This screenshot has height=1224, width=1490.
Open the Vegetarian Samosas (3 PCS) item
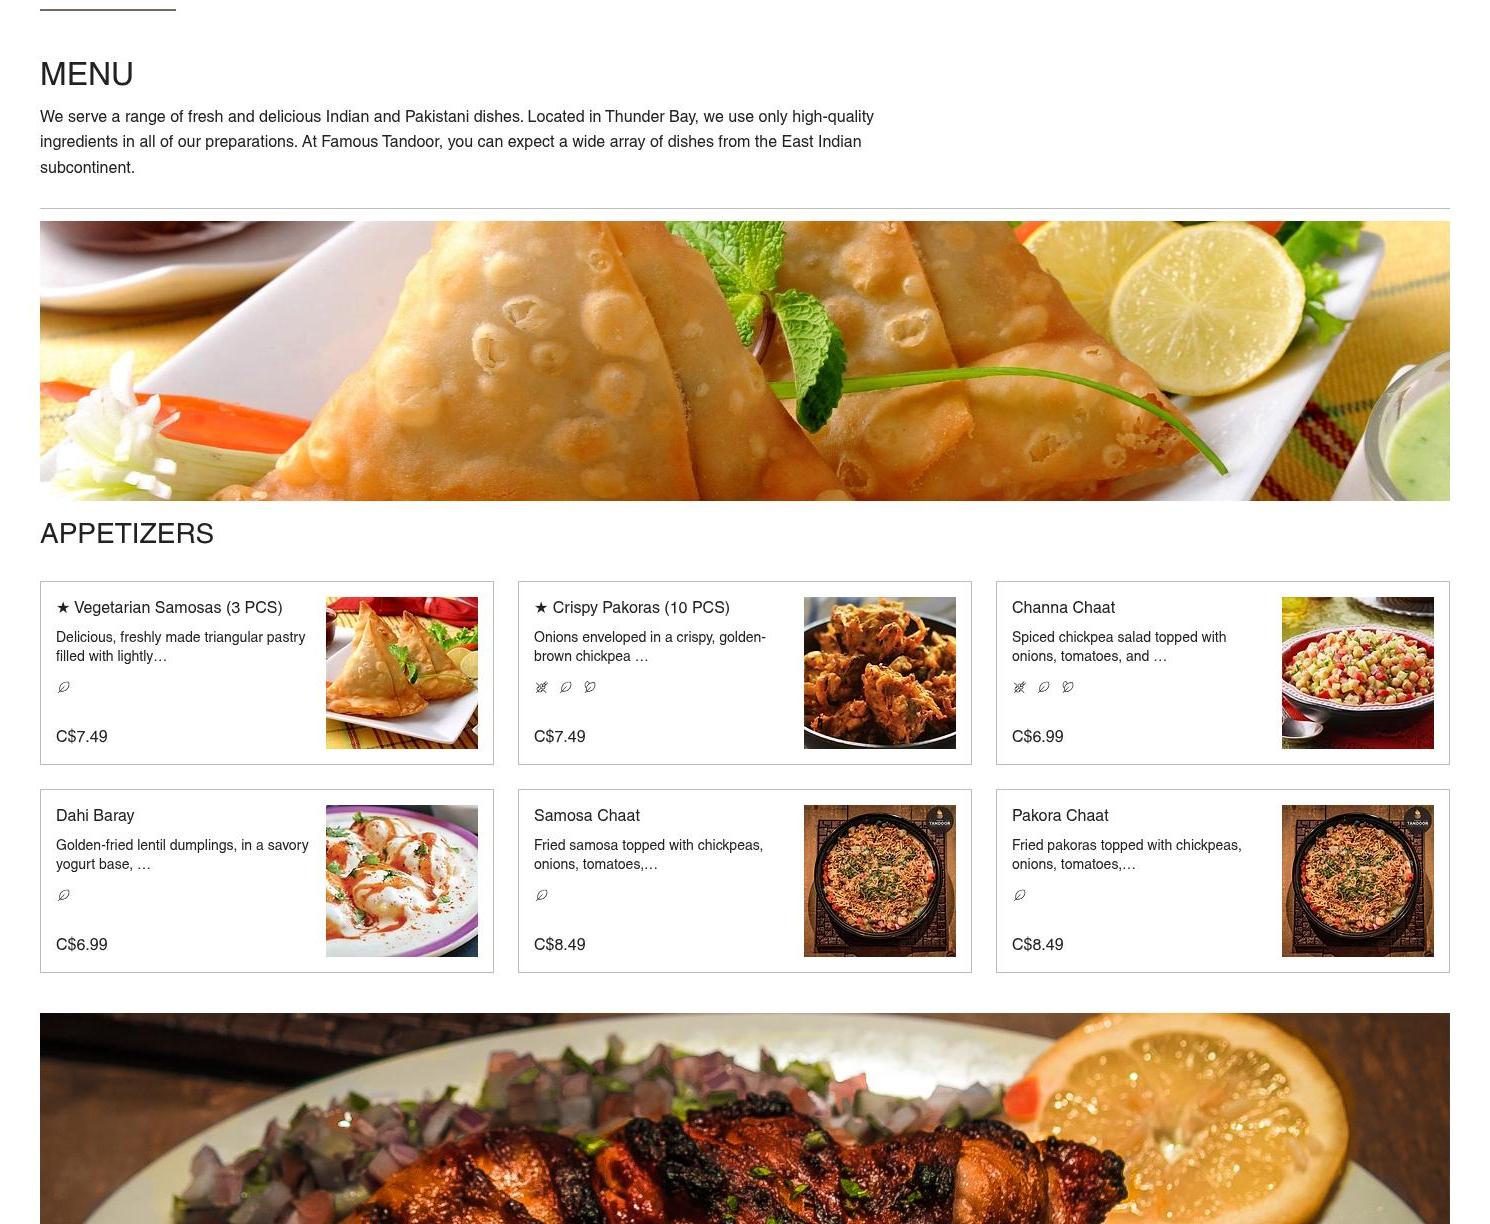click(169, 607)
